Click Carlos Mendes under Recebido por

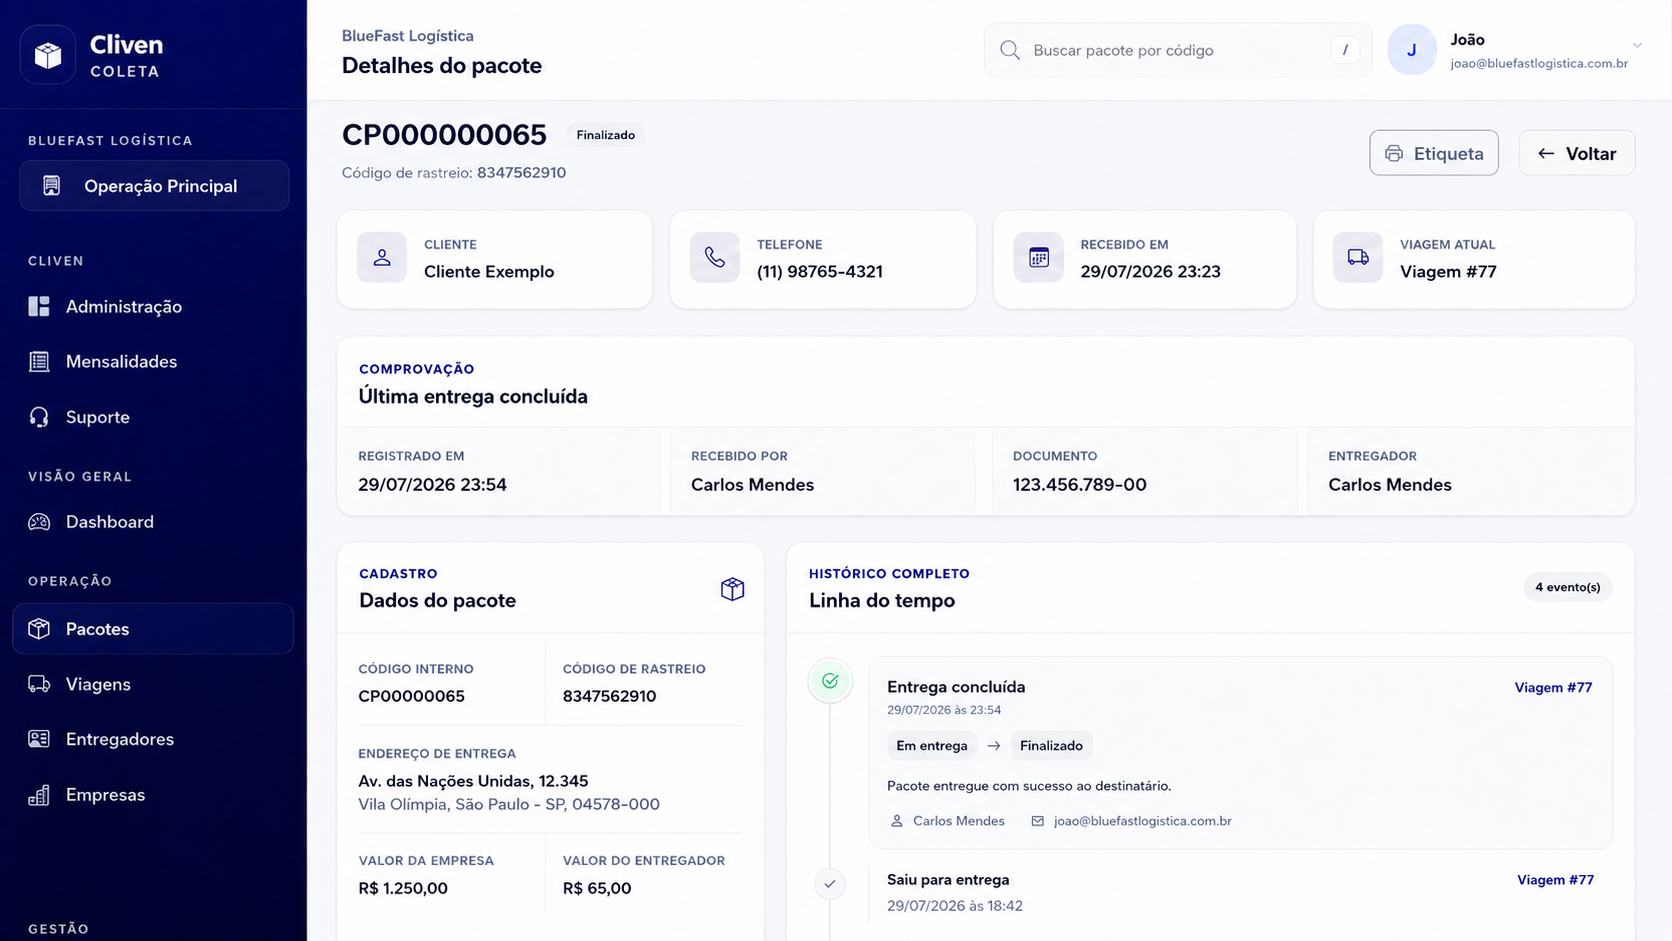tap(752, 485)
